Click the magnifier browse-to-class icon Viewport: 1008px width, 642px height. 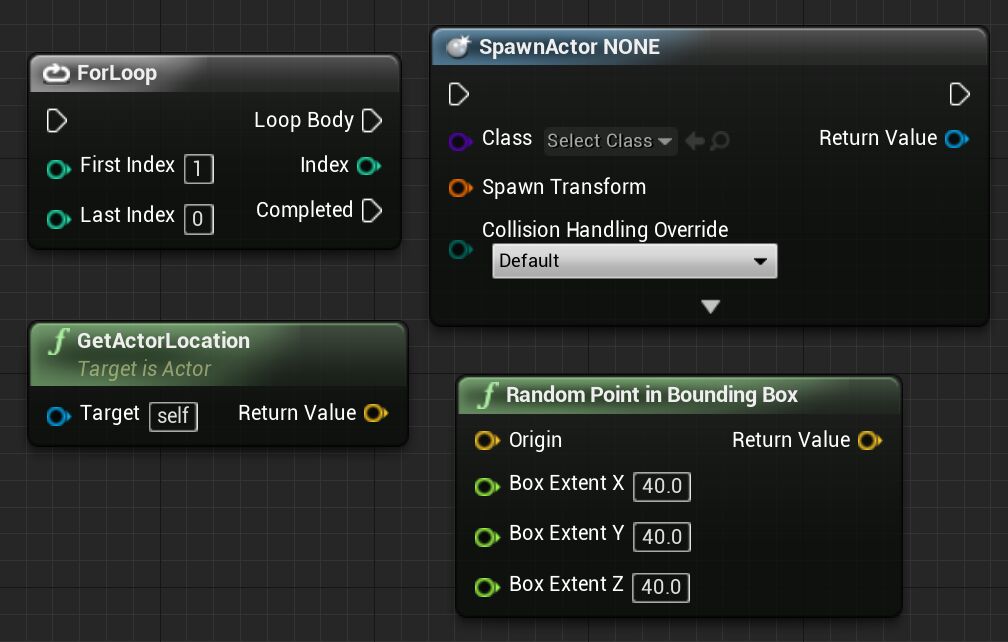[719, 141]
